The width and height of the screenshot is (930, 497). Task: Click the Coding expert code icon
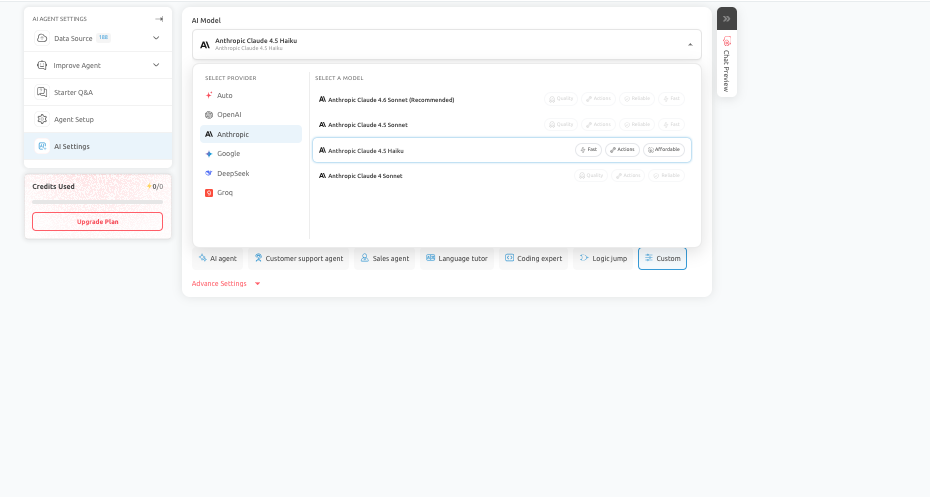click(509, 258)
